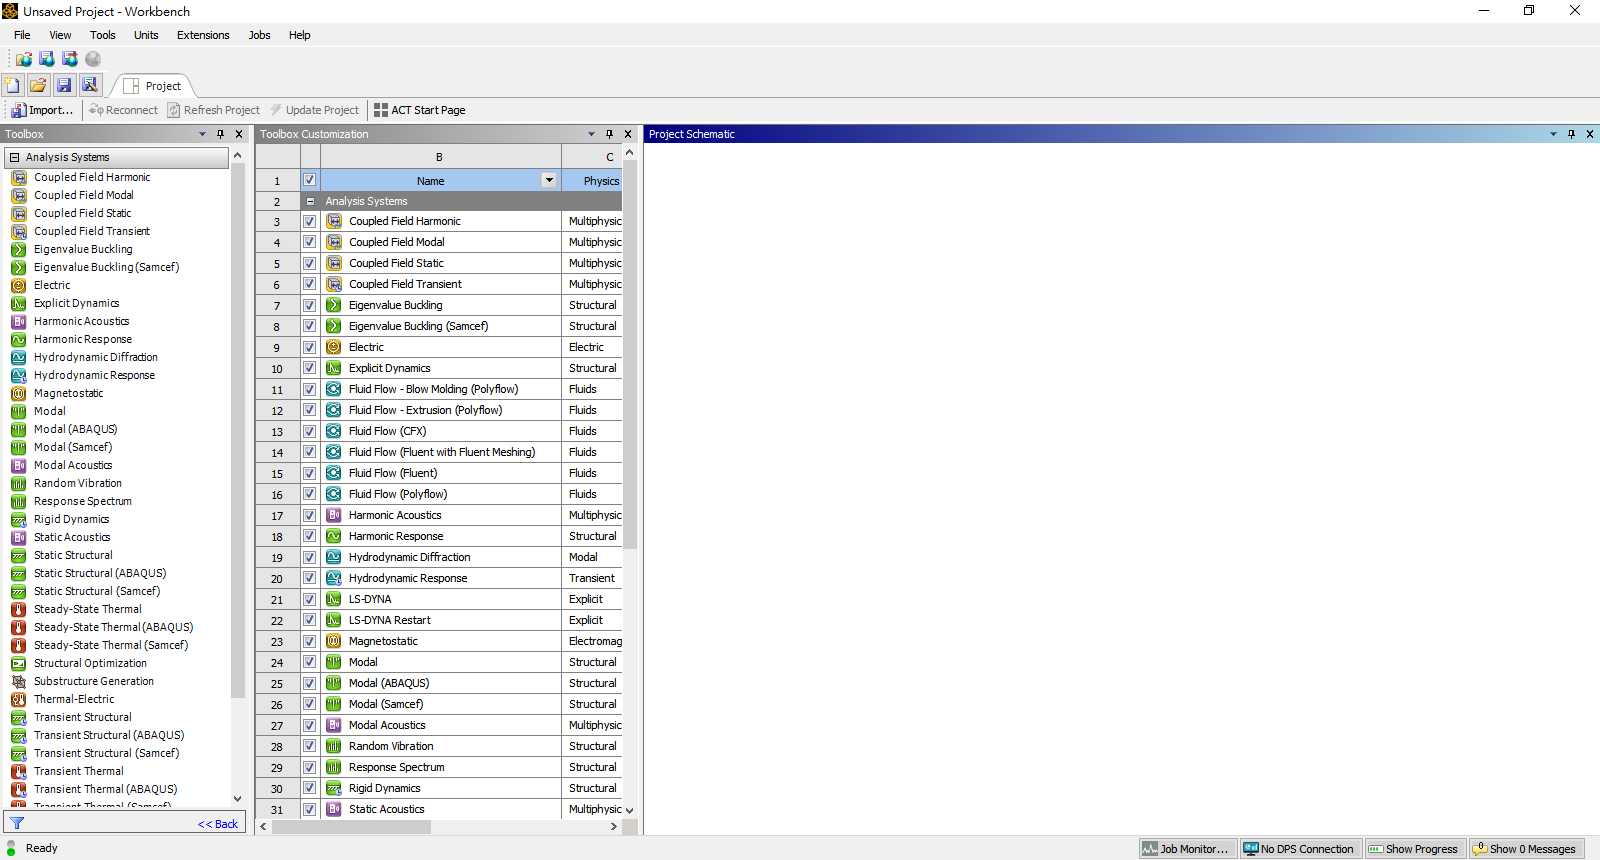Image resolution: width=1600 pixels, height=860 pixels.
Task: Select Static Structural icon in Toolbox
Action: tap(18, 555)
